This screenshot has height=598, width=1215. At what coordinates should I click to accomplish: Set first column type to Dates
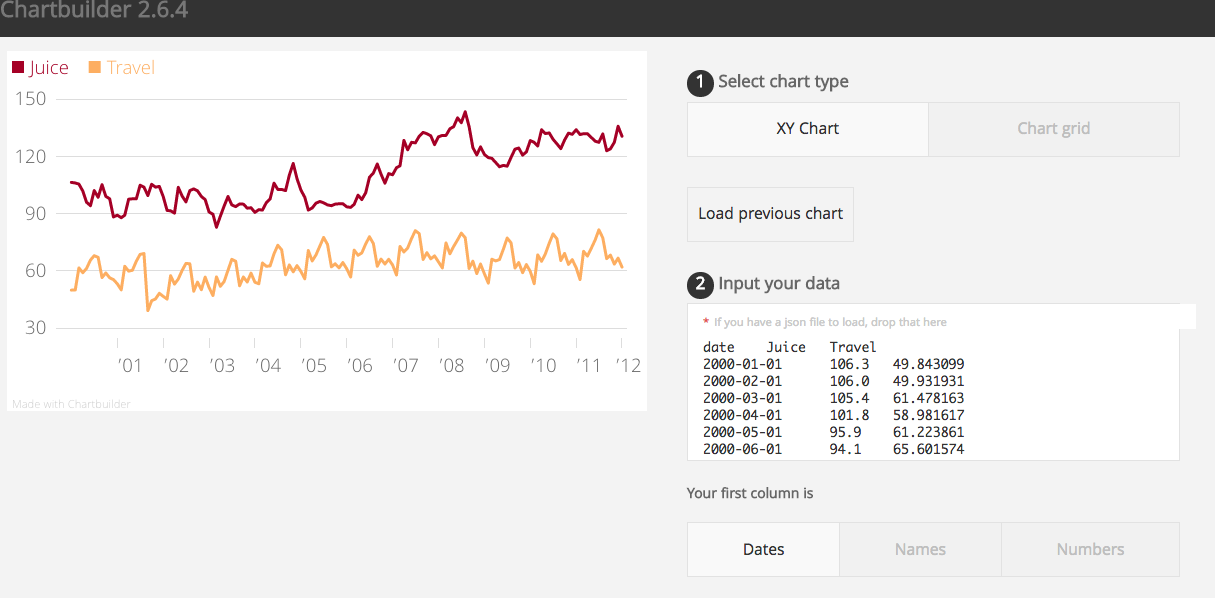coord(763,549)
